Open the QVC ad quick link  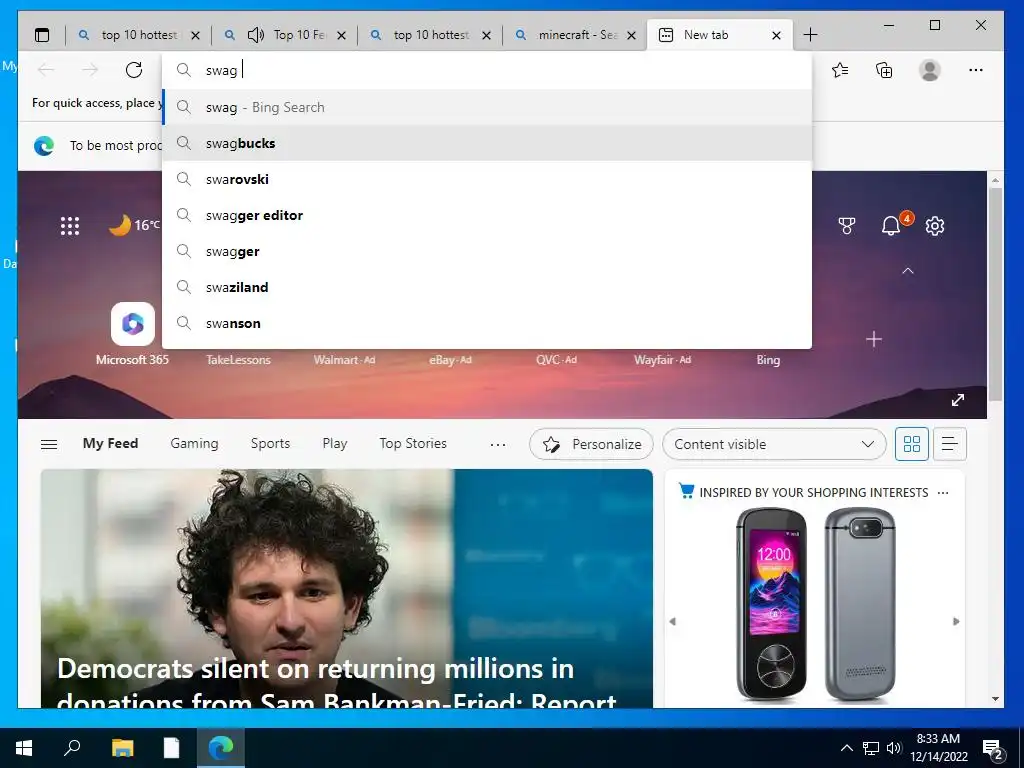click(556, 360)
